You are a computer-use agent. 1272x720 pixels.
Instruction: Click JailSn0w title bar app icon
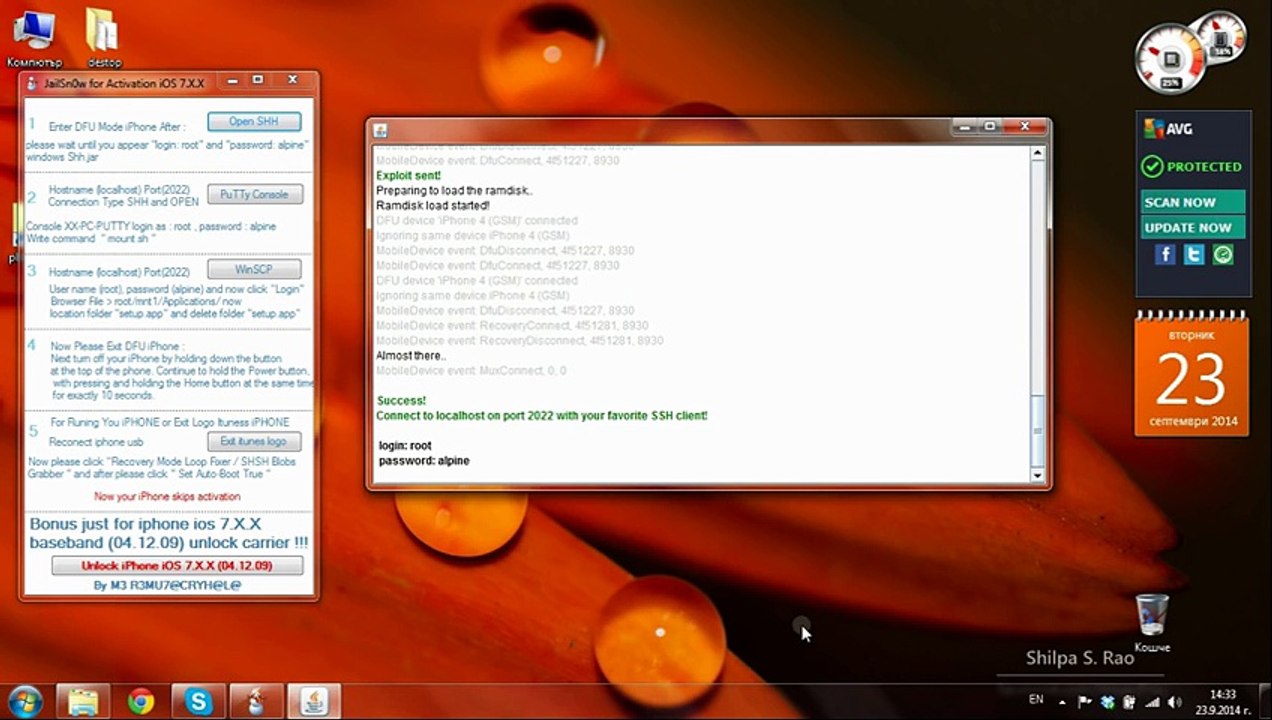[32, 83]
